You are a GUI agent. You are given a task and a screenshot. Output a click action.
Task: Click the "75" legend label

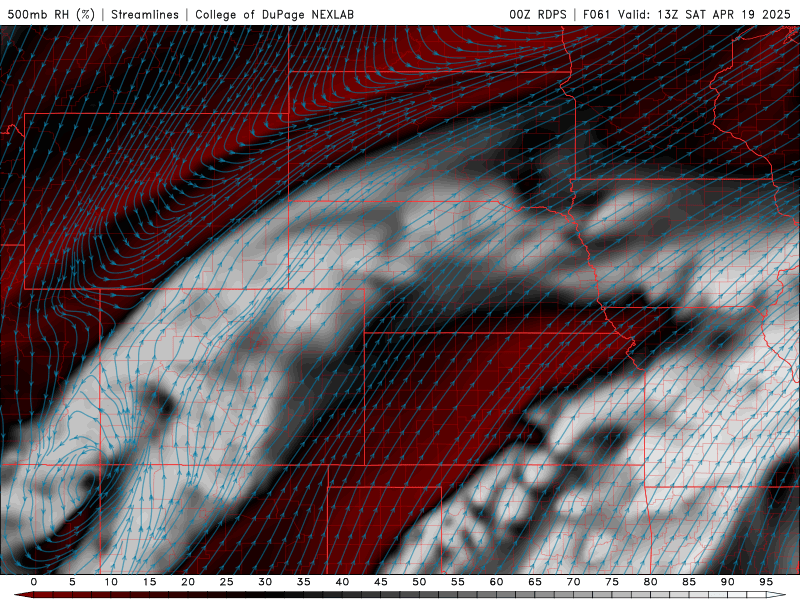pos(612,582)
